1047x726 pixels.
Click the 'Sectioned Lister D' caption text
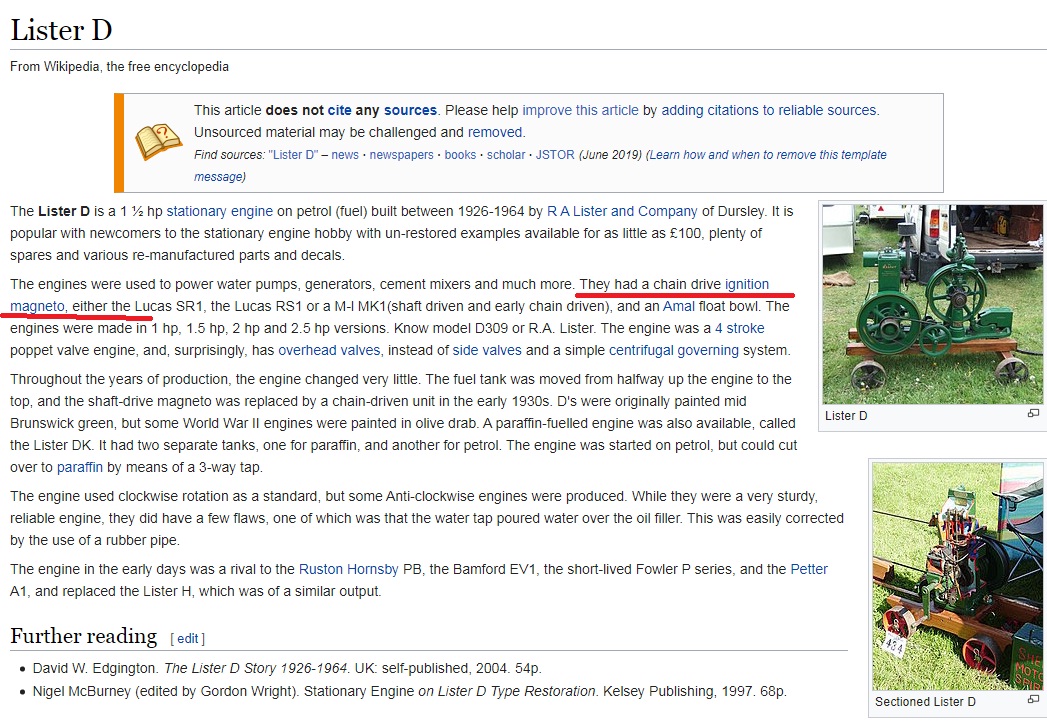tap(925, 701)
